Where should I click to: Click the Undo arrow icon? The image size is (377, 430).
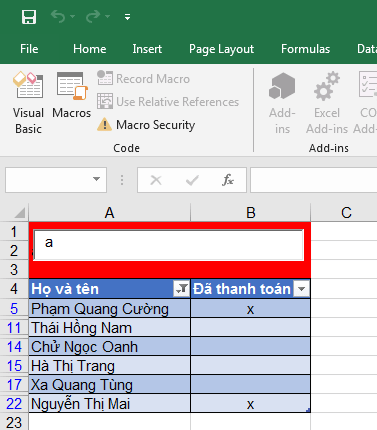[58, 16]
